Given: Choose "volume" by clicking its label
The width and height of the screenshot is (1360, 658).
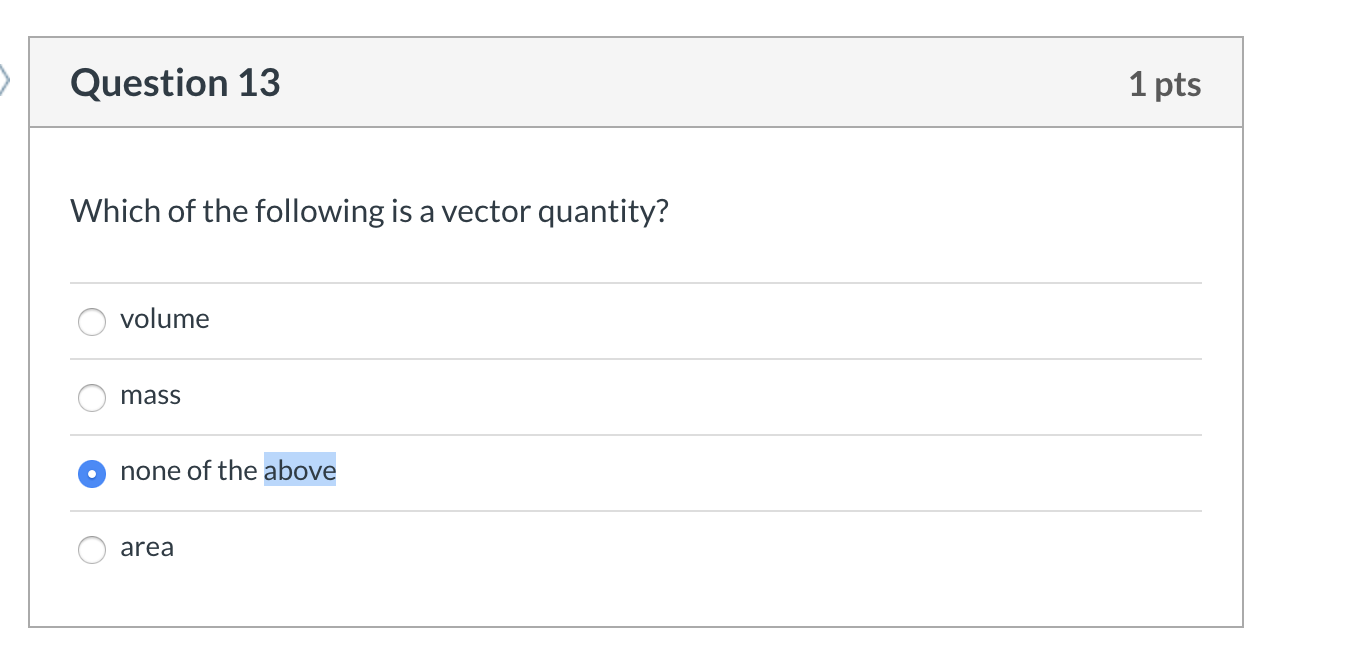Looking at the screenshot, I should point(164,319).
